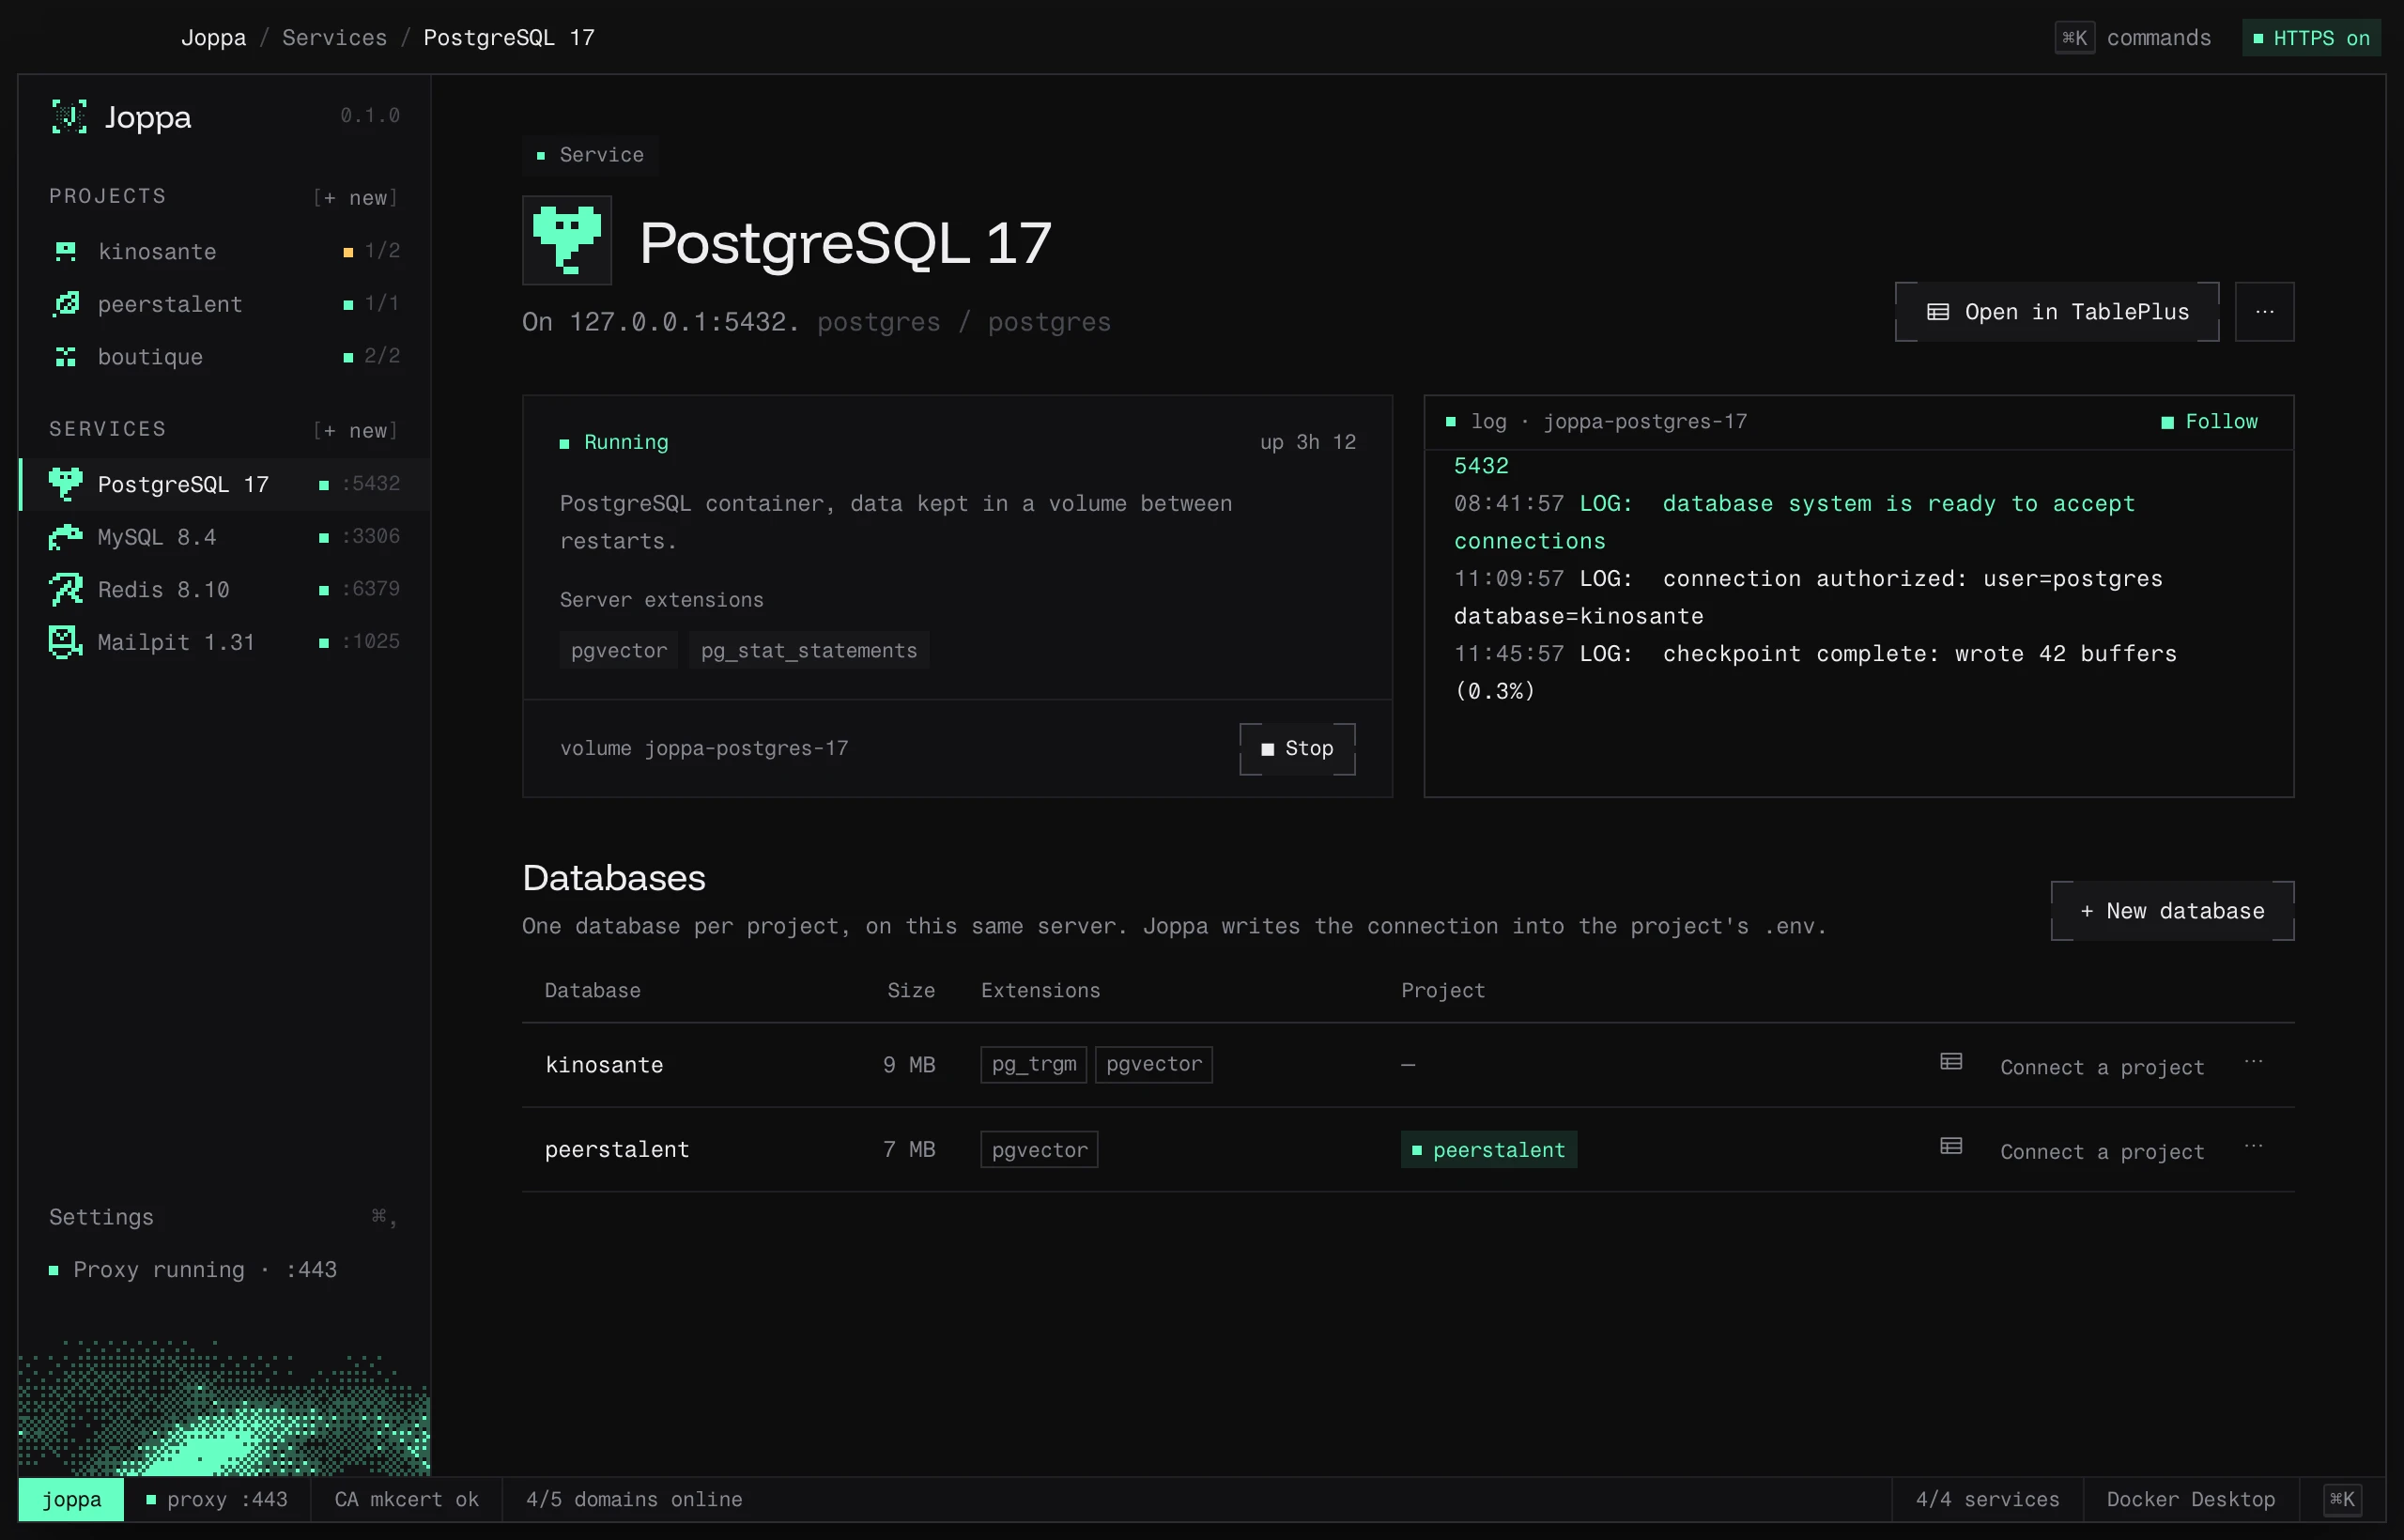Image resolution: width=2404 pixels, height=1540 pixels.
Task: Click the large PostgreSQL elephant header icon
Action: (567, 240)
